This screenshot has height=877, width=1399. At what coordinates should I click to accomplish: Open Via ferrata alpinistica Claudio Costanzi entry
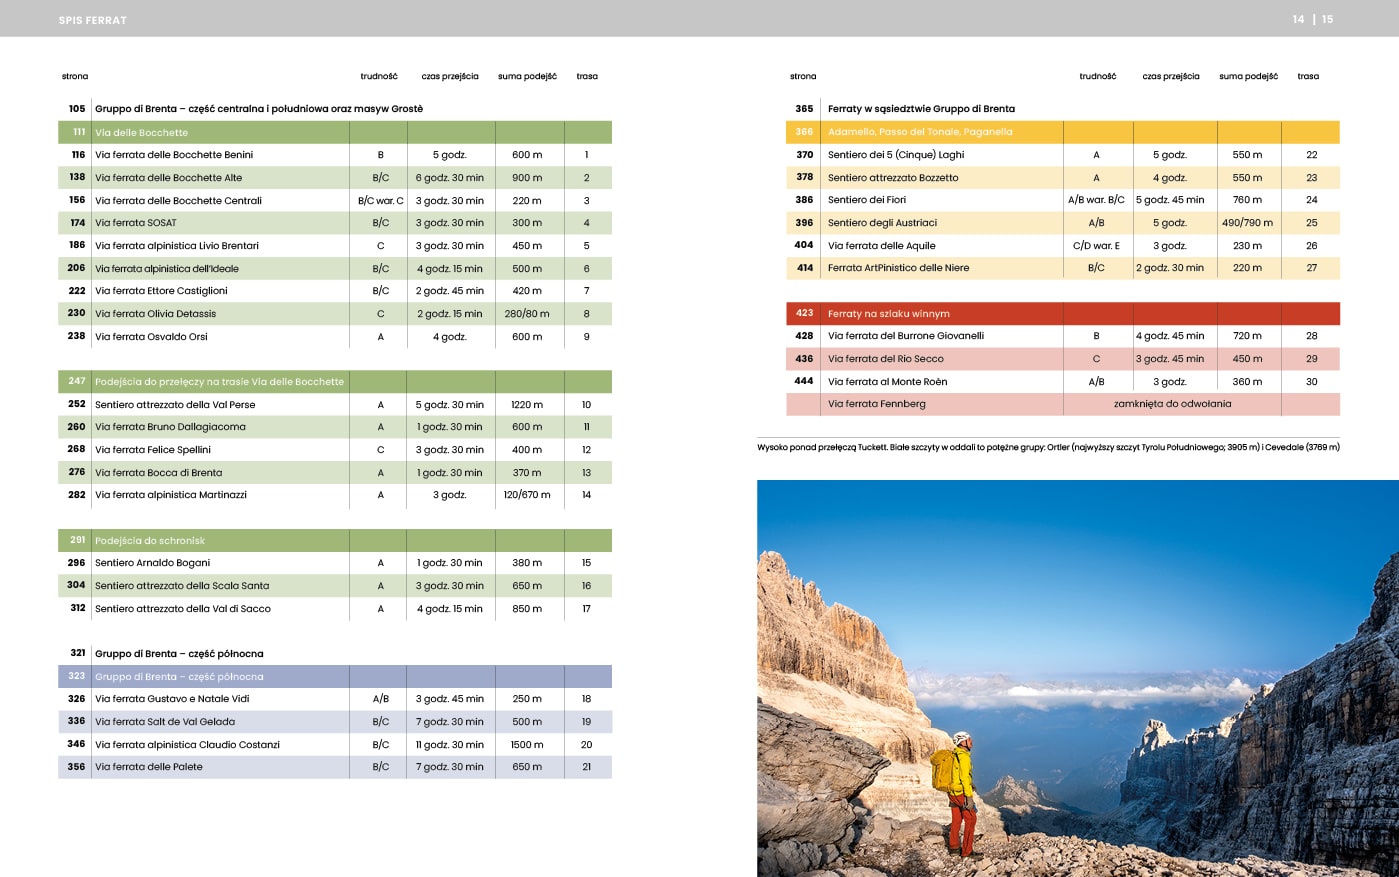pyautogui.click(x=187, y=745)
